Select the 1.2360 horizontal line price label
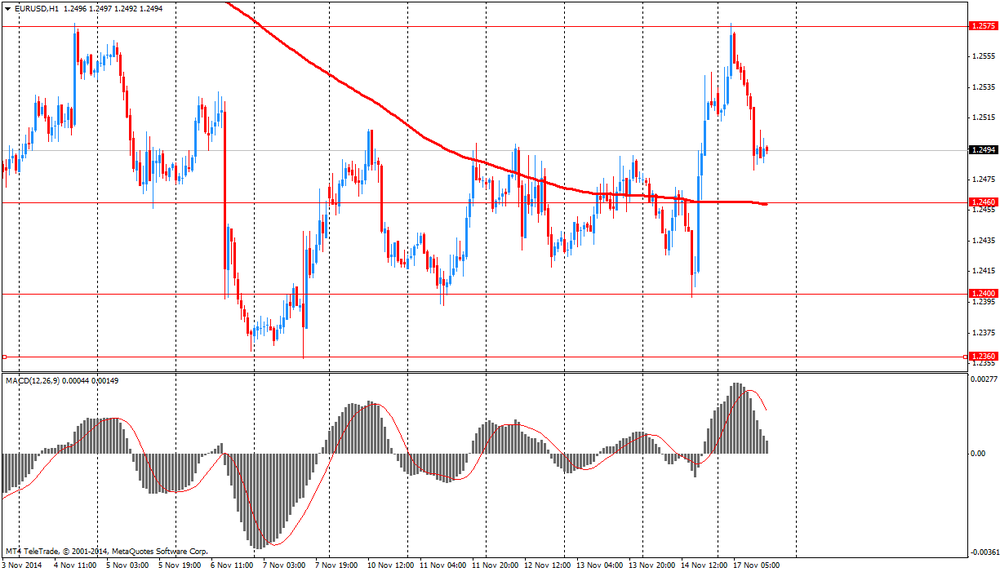 (x=983, y=356)
